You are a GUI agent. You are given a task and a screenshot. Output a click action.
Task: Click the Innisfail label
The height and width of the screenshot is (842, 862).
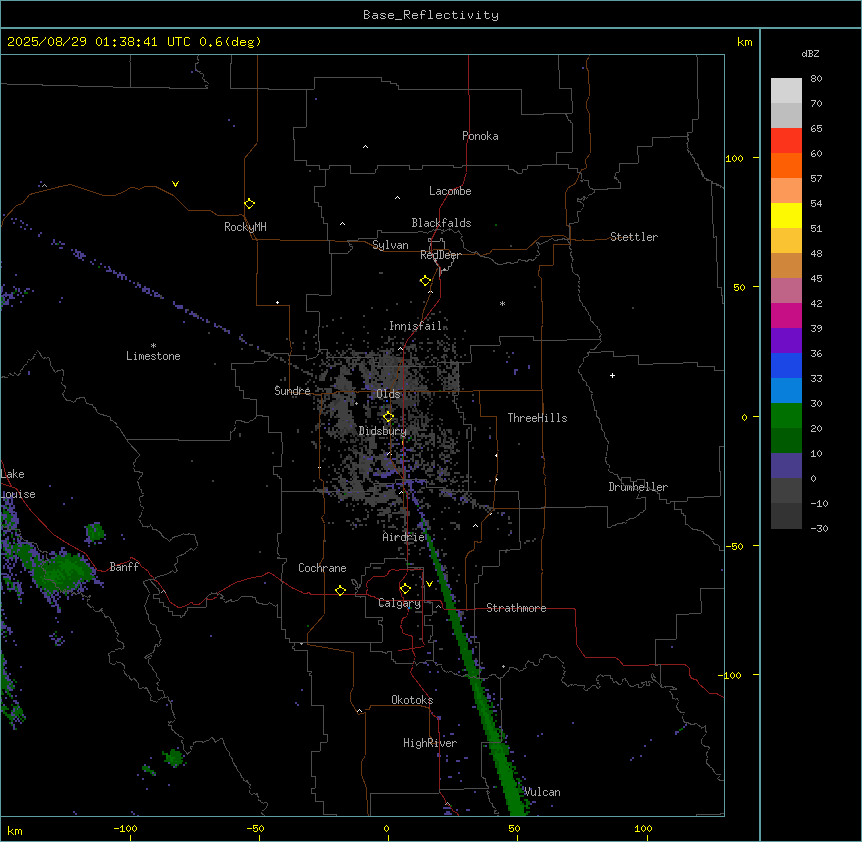416,326
